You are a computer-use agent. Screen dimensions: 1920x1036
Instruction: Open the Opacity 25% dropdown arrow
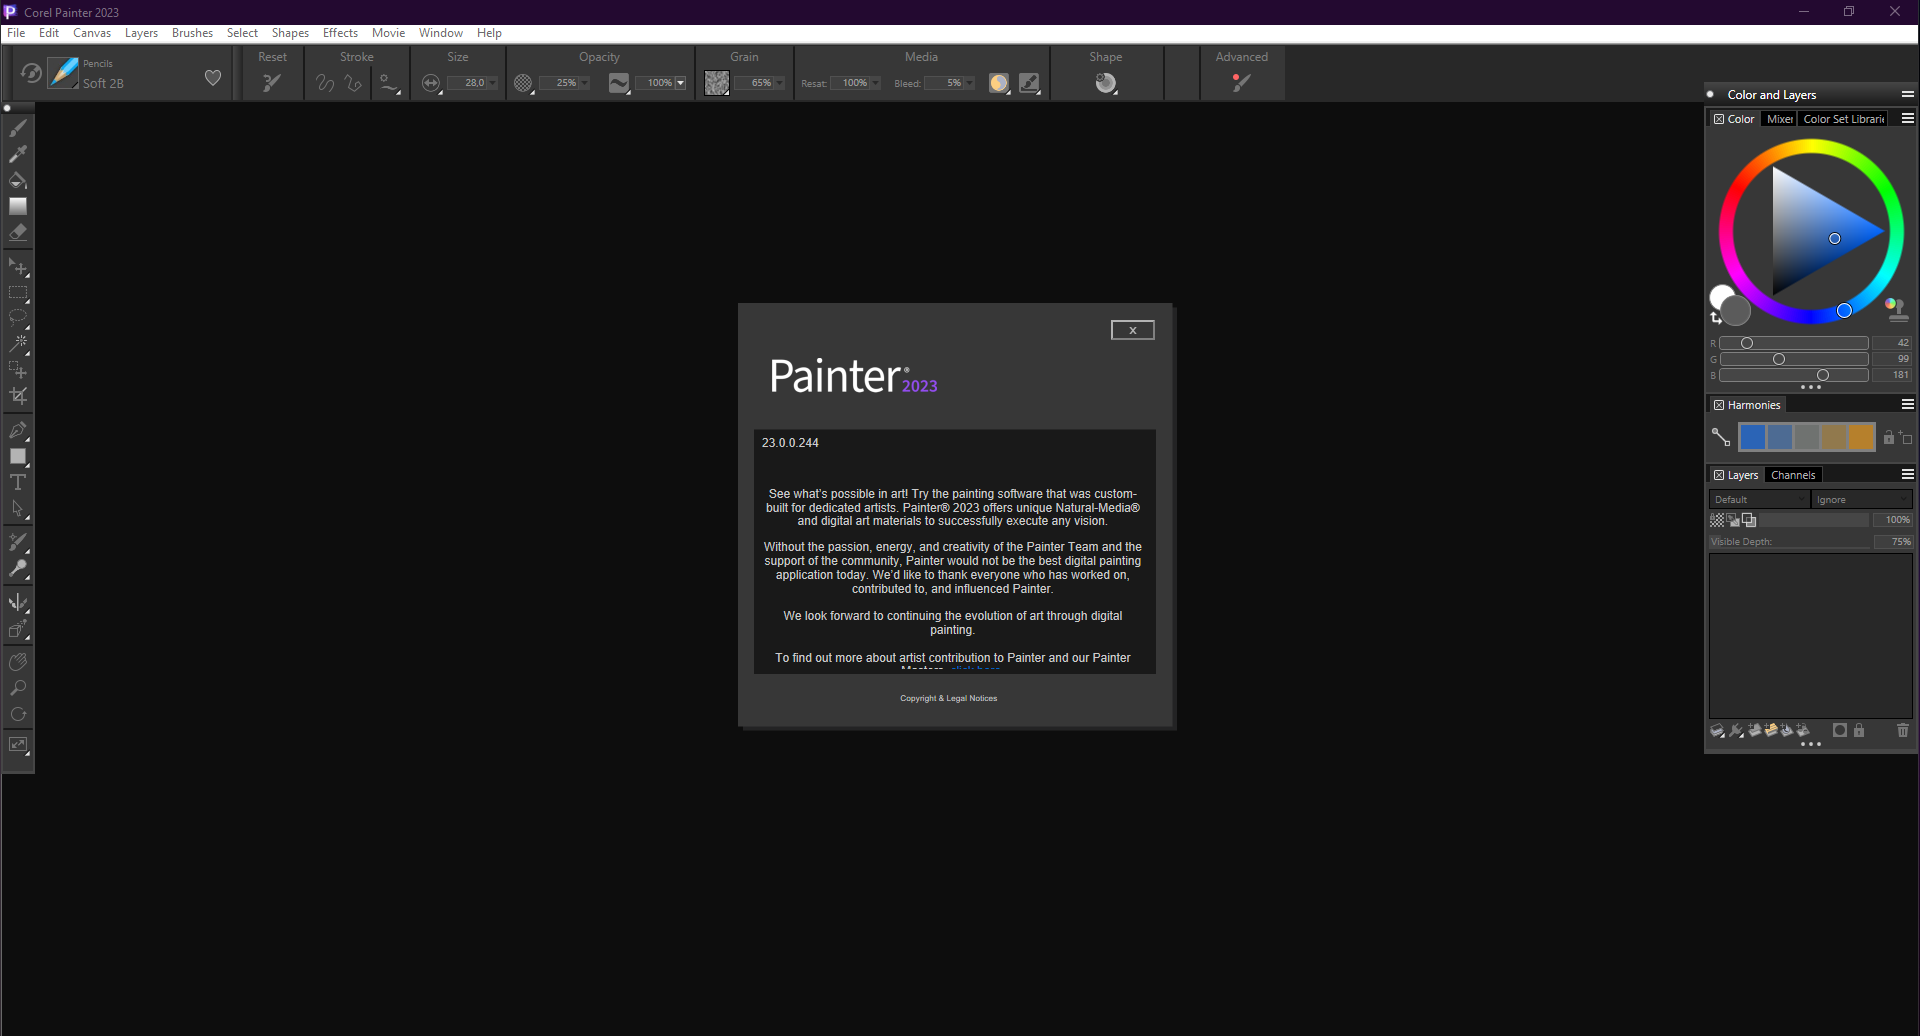(584, 83)
